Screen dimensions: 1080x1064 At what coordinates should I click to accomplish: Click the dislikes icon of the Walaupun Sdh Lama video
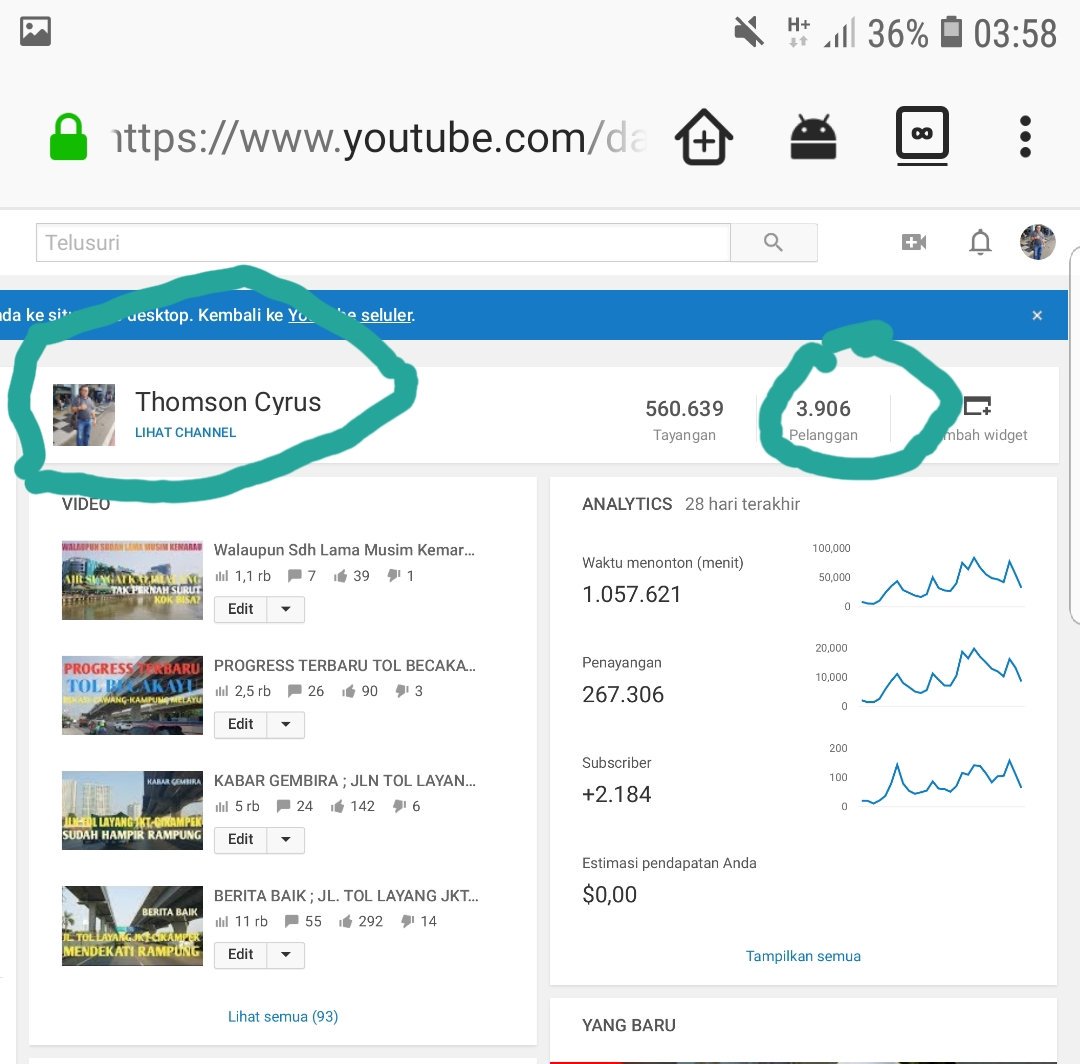pyautogui.click(x=393, y=575)
